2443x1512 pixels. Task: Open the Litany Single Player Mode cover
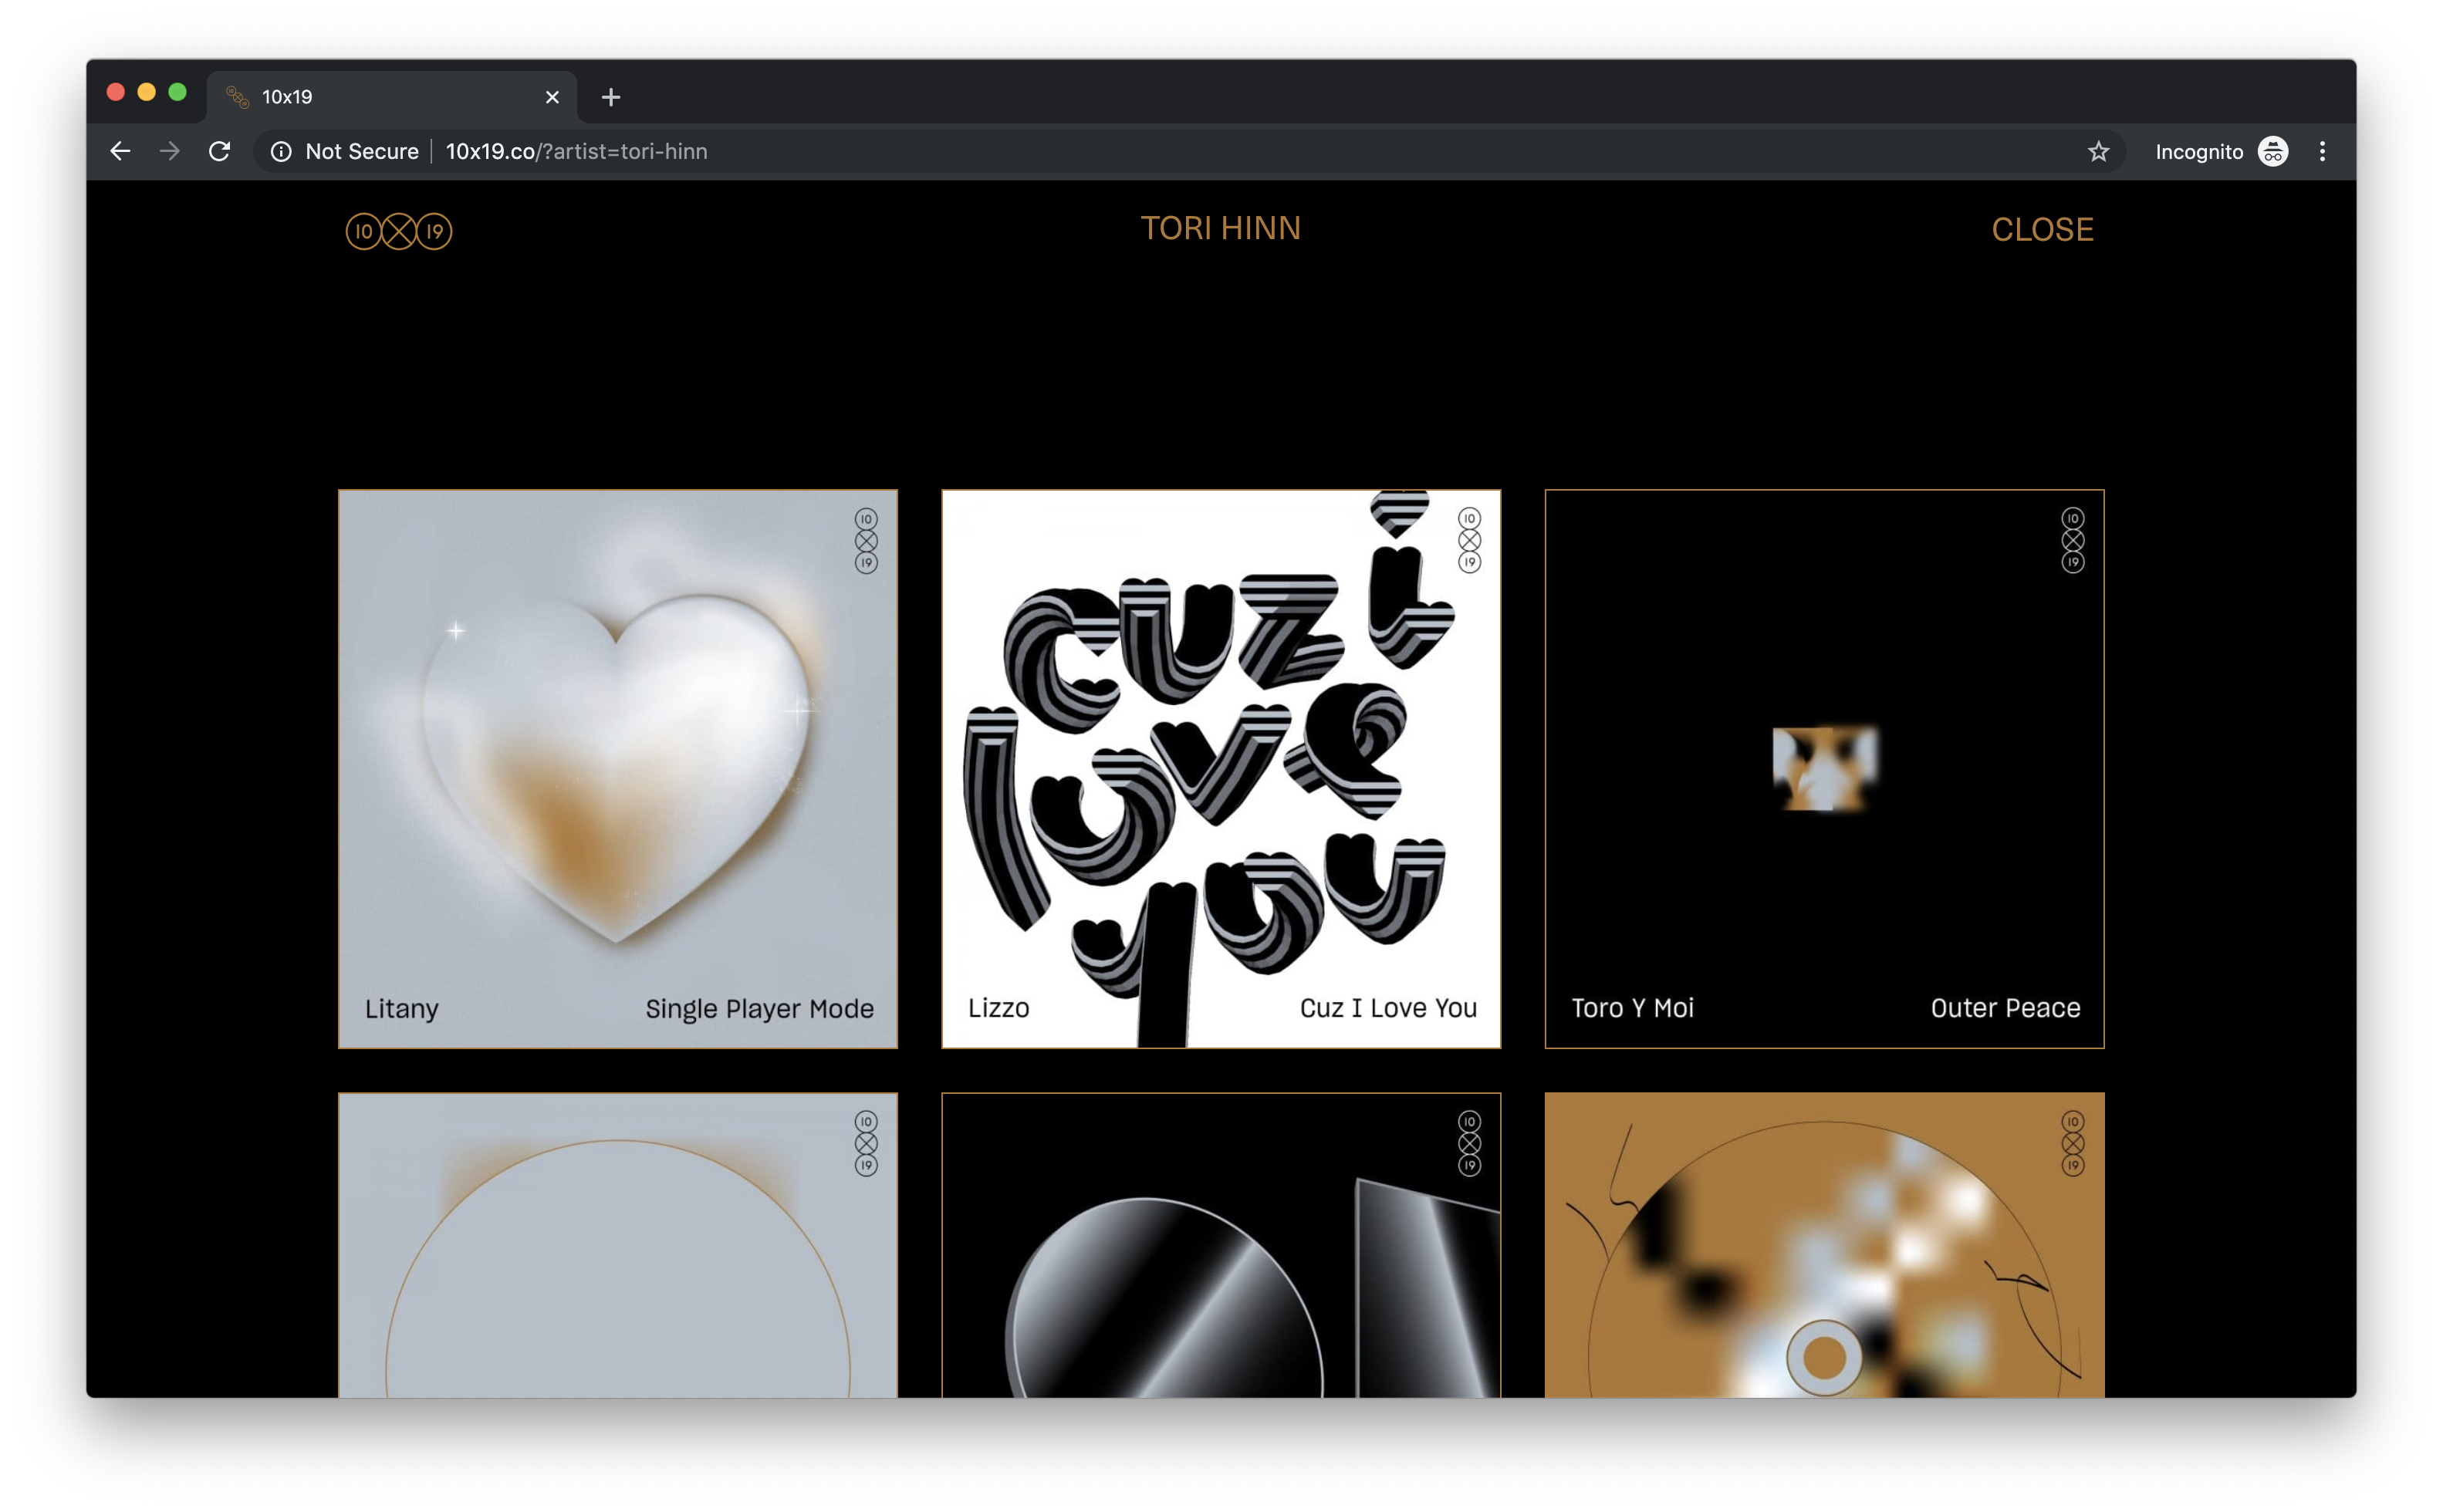pos(617,768)
